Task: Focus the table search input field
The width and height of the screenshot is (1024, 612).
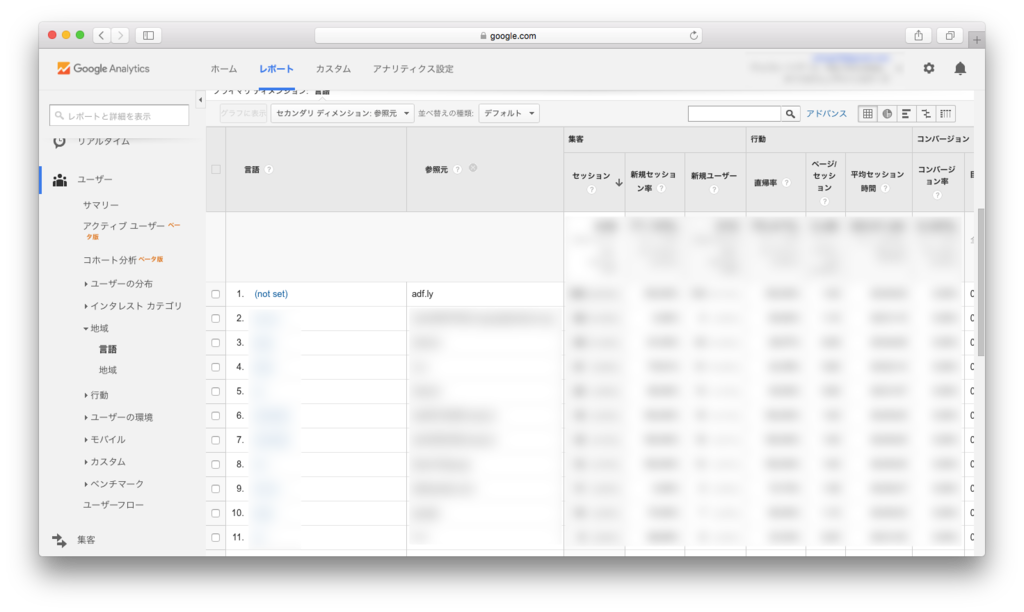Action: [734, 114]
